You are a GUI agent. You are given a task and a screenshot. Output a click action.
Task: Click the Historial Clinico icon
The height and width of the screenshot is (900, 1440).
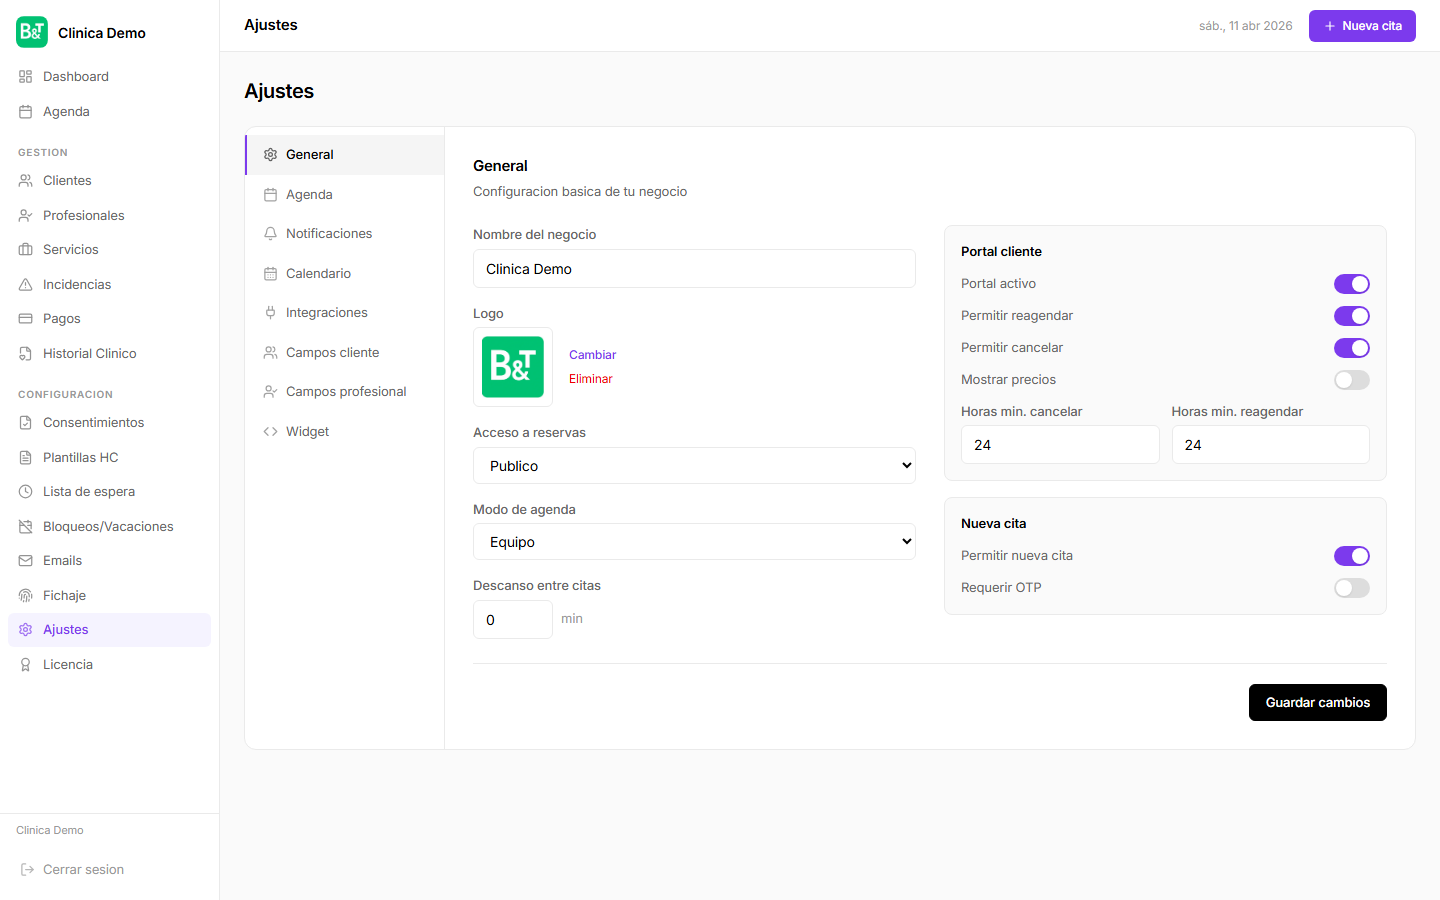point(26,354)
